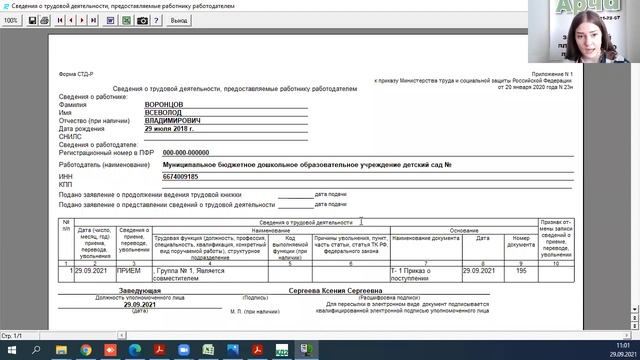Open the Windows Start menu
Screen dimensions: 640x360
(12, 350)
